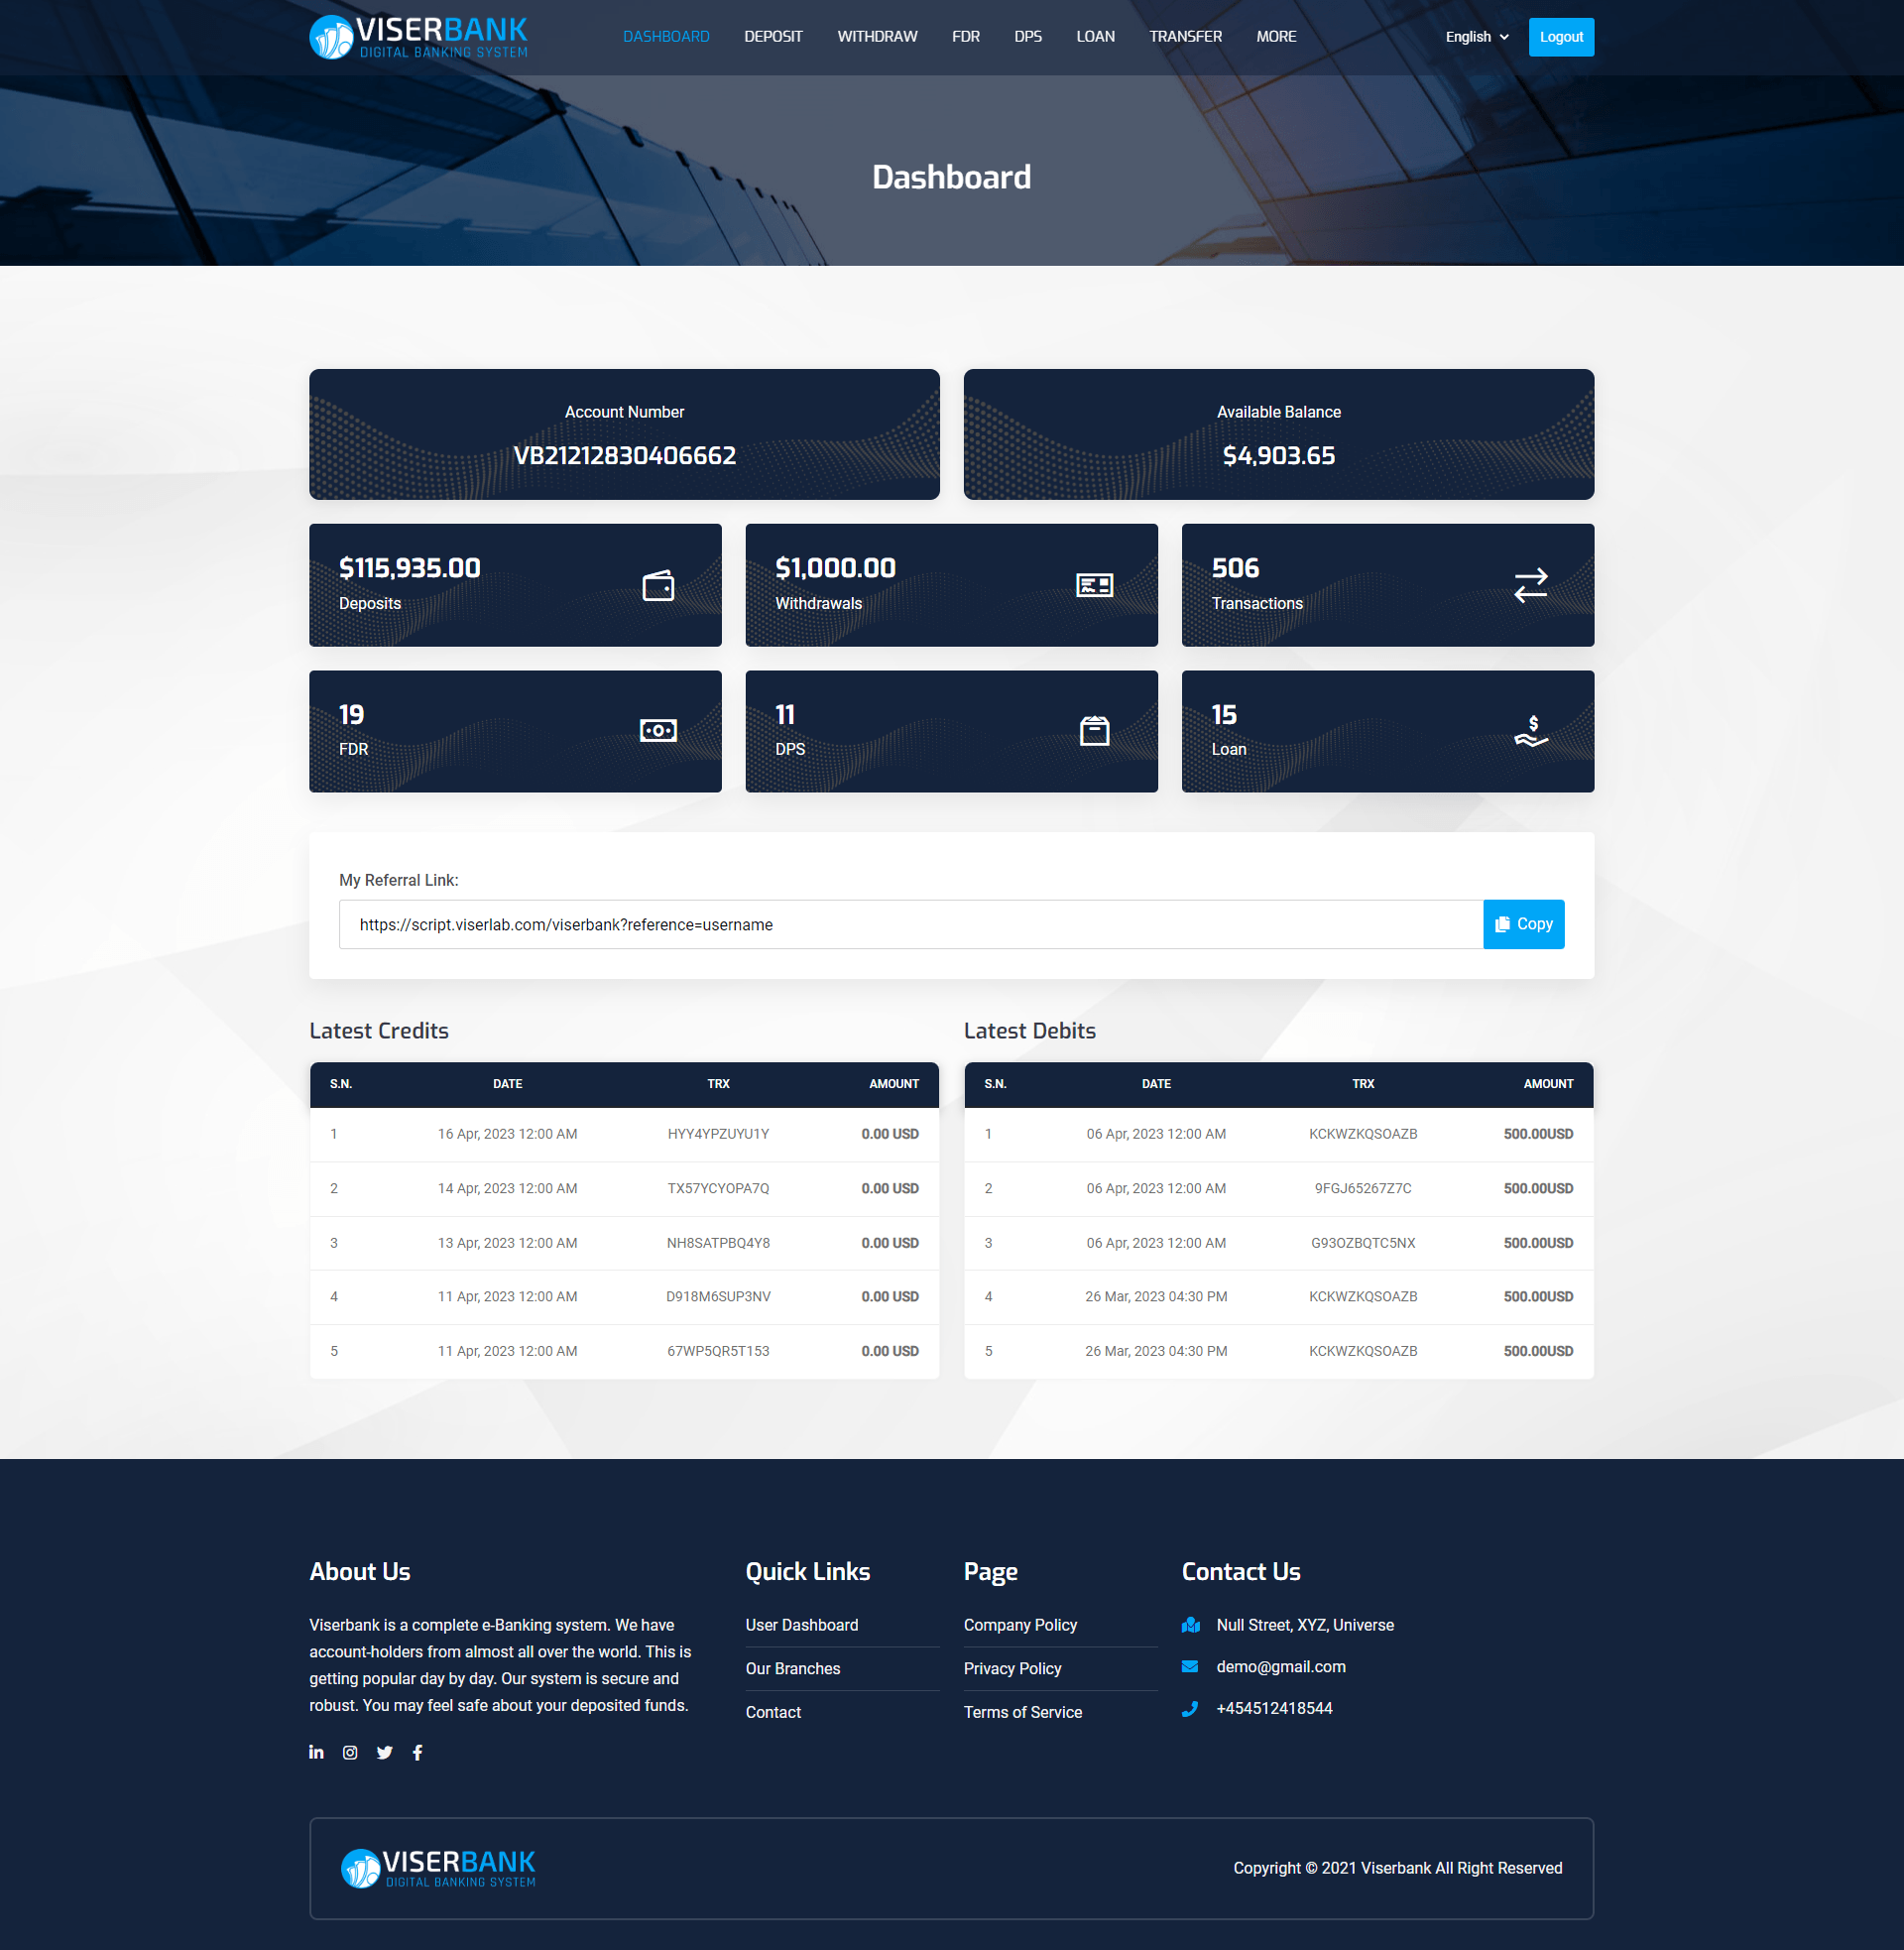Image resolution: width=1904 pixels, height=1950 pixels.
Task: Click the Deposit navigation tab
Action: point(771,37)
